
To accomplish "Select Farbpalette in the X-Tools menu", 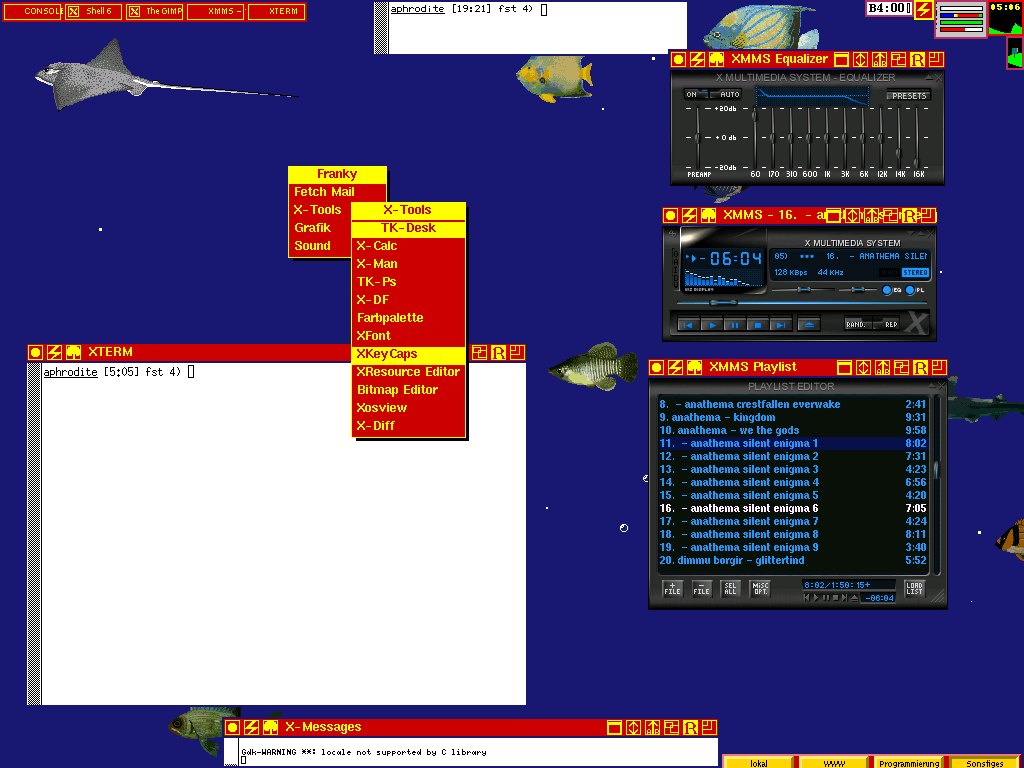I will tap(408, 318).
